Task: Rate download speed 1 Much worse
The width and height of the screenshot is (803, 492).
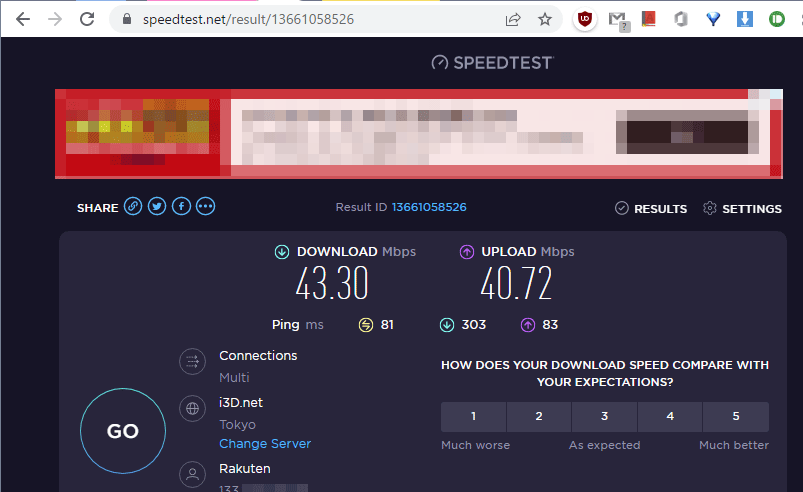Action: click(x=473, y=416)
